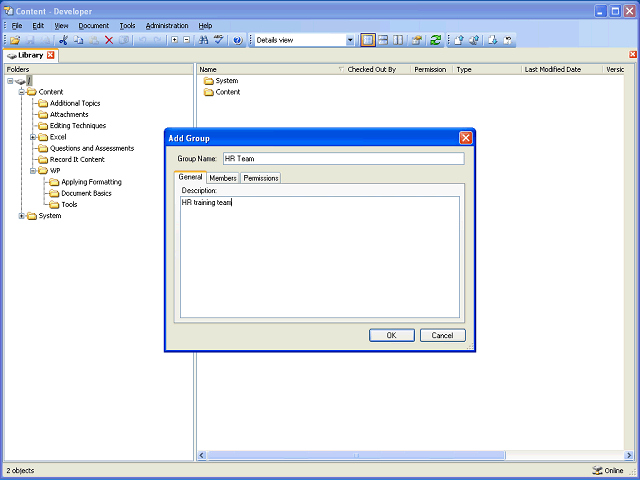This screenshot has height=480, width=640.
Task: Click the folder properties toolbar icon
Action: point(417,40)
